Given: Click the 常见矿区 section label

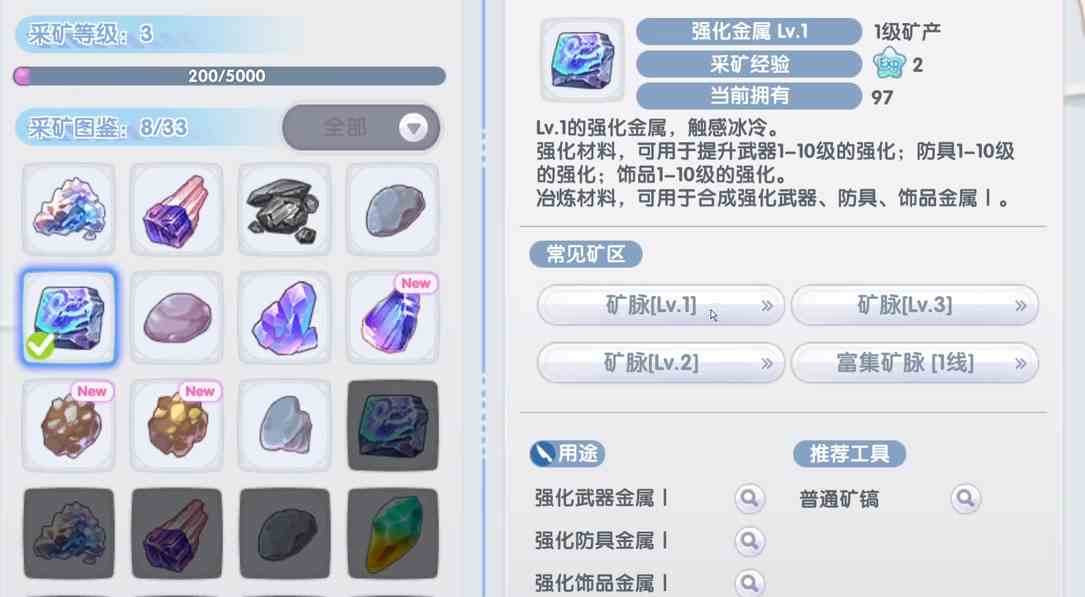Looking at the screenshot, I should pos(585,254).
